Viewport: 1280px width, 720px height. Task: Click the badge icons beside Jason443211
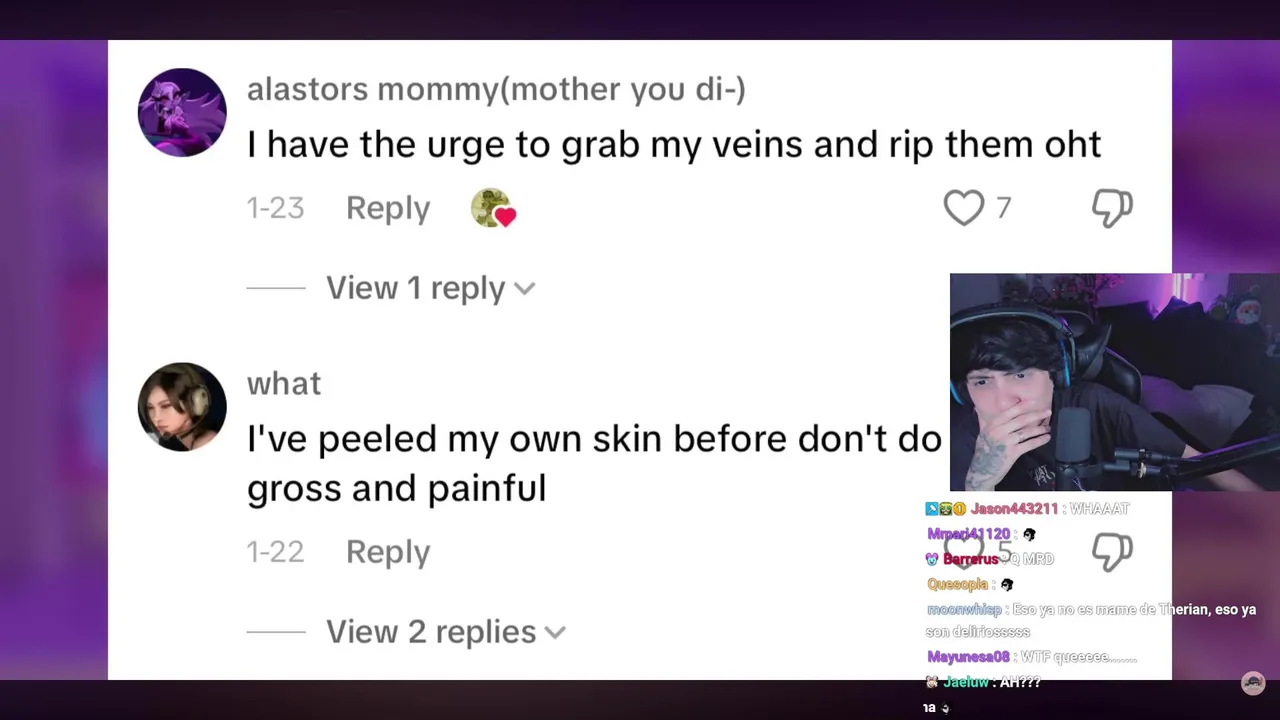pos(945,509)
